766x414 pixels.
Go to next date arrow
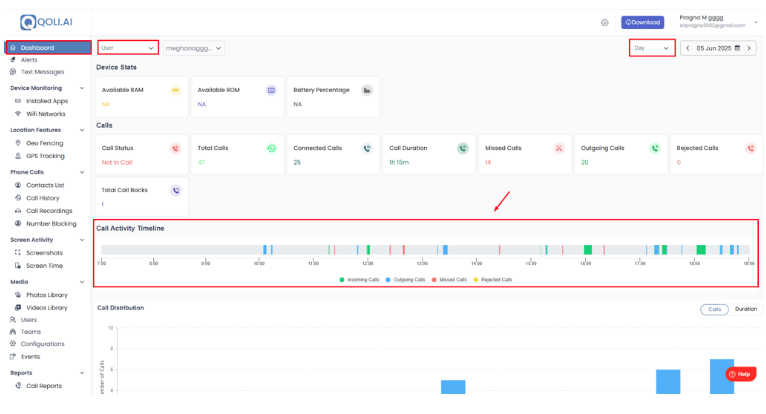click(x=749, y=48)
